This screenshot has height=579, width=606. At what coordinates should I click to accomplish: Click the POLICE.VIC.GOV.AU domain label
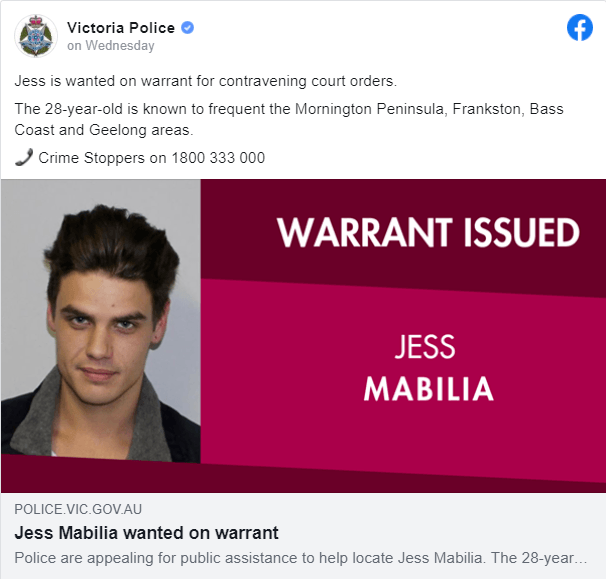78,509
